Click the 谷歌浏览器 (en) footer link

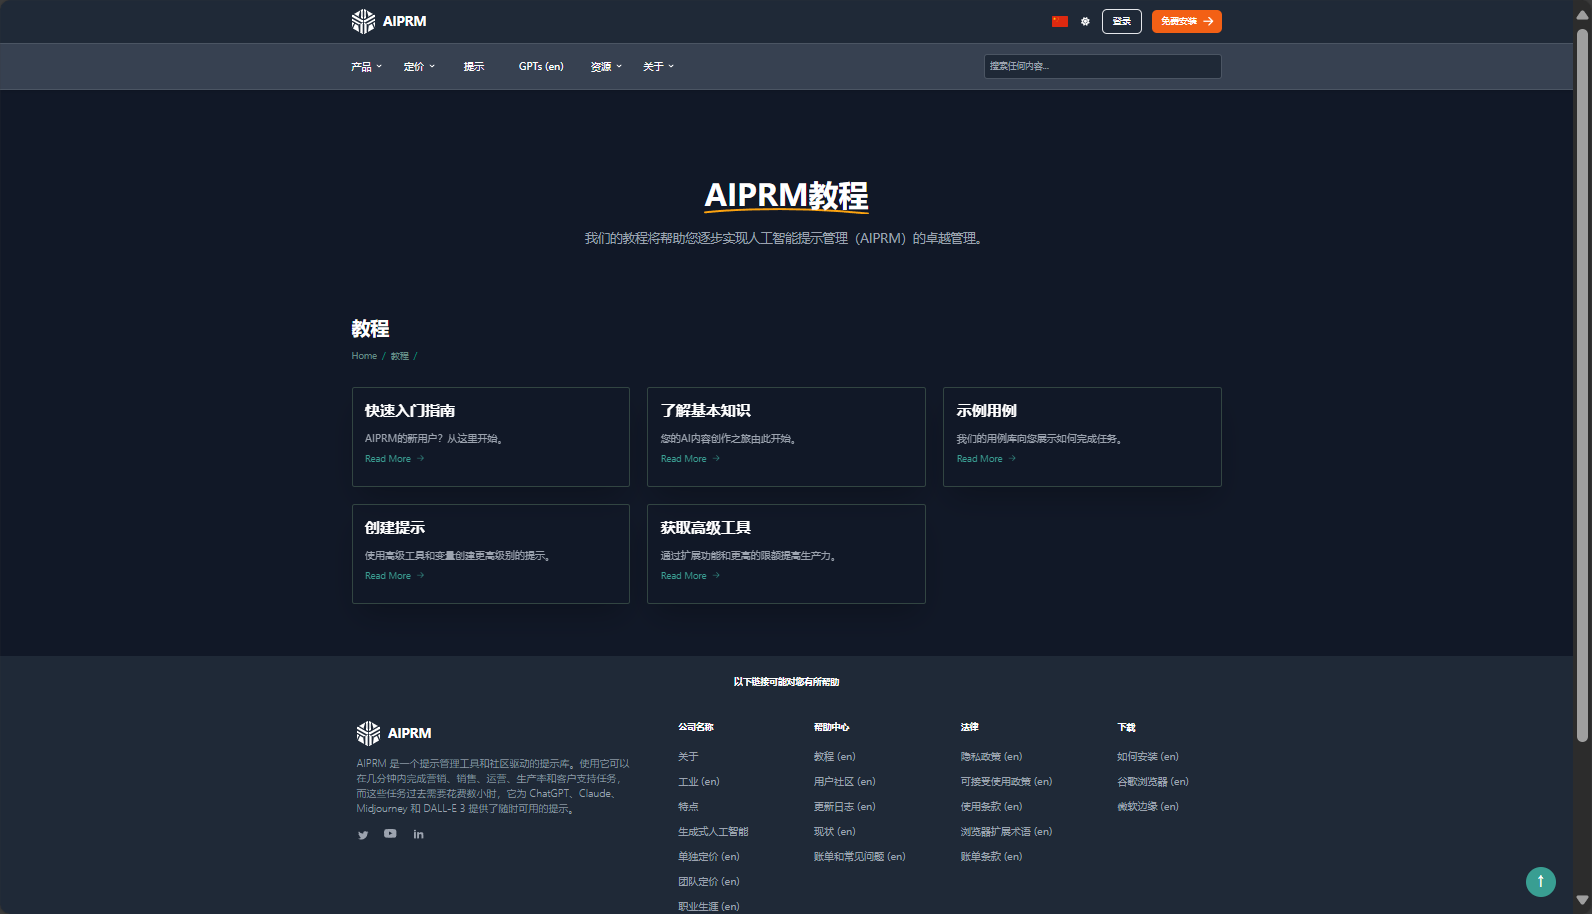1153,782
